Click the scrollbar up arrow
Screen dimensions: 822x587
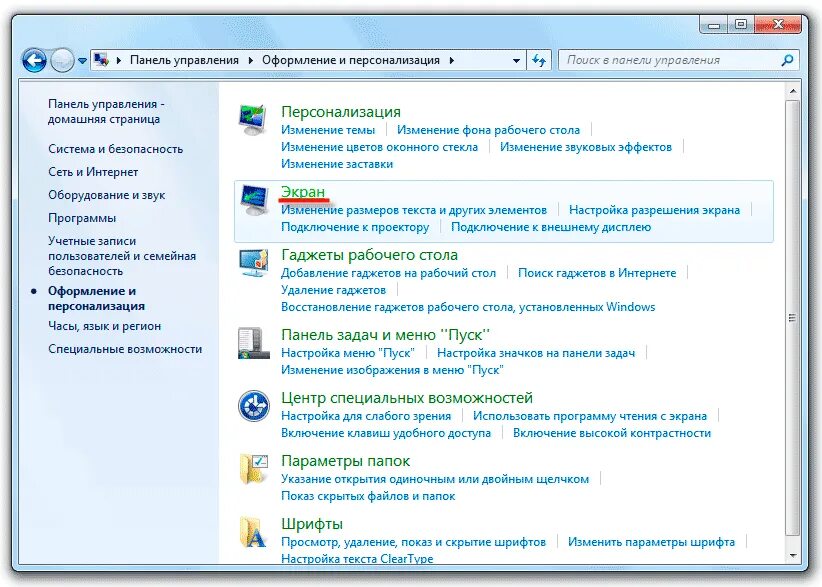pyautogui.click(x=792, y=91)
